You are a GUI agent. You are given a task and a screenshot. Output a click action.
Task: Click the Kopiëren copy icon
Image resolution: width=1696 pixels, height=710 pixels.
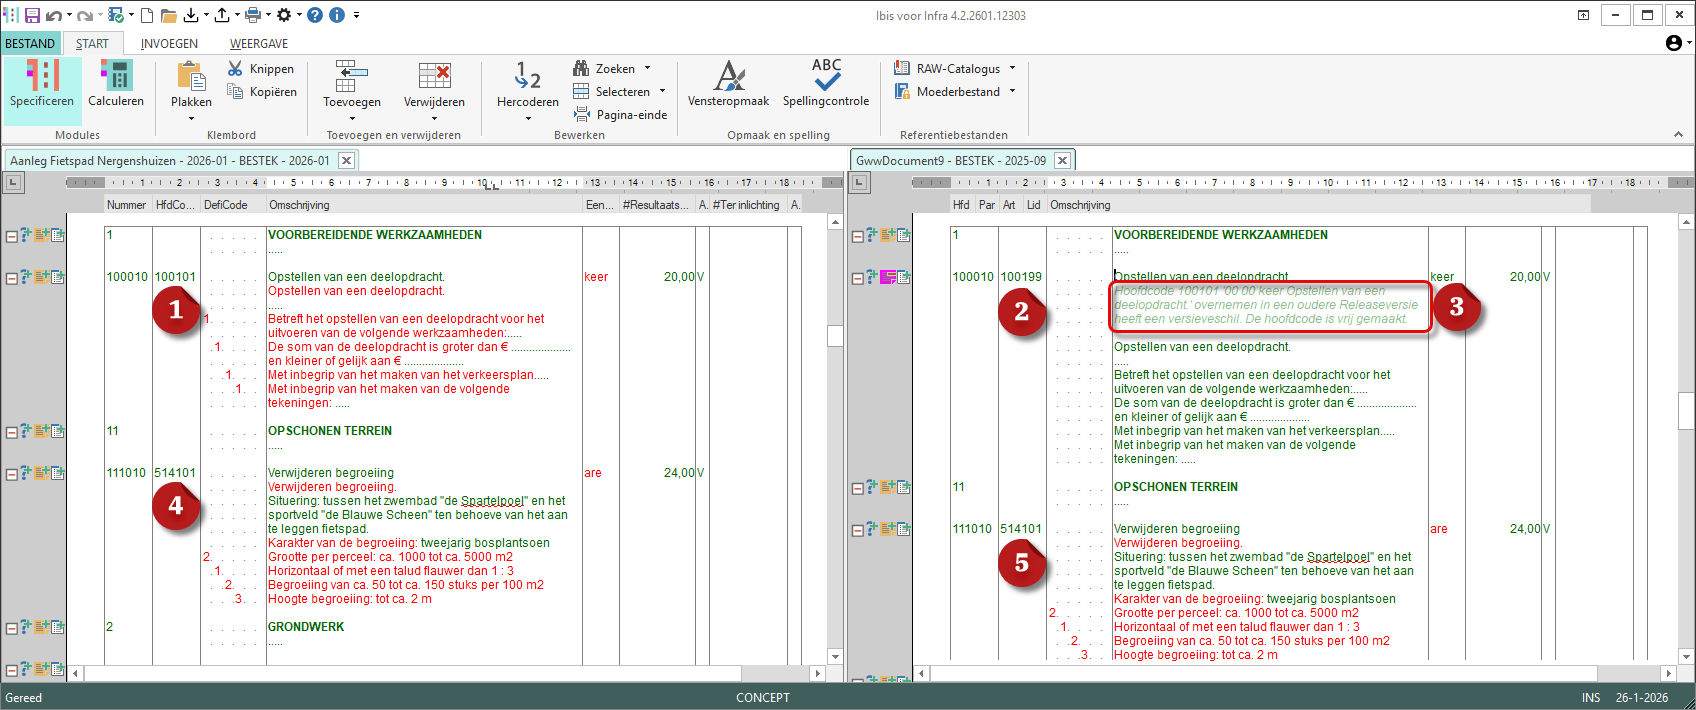point(235,92)
